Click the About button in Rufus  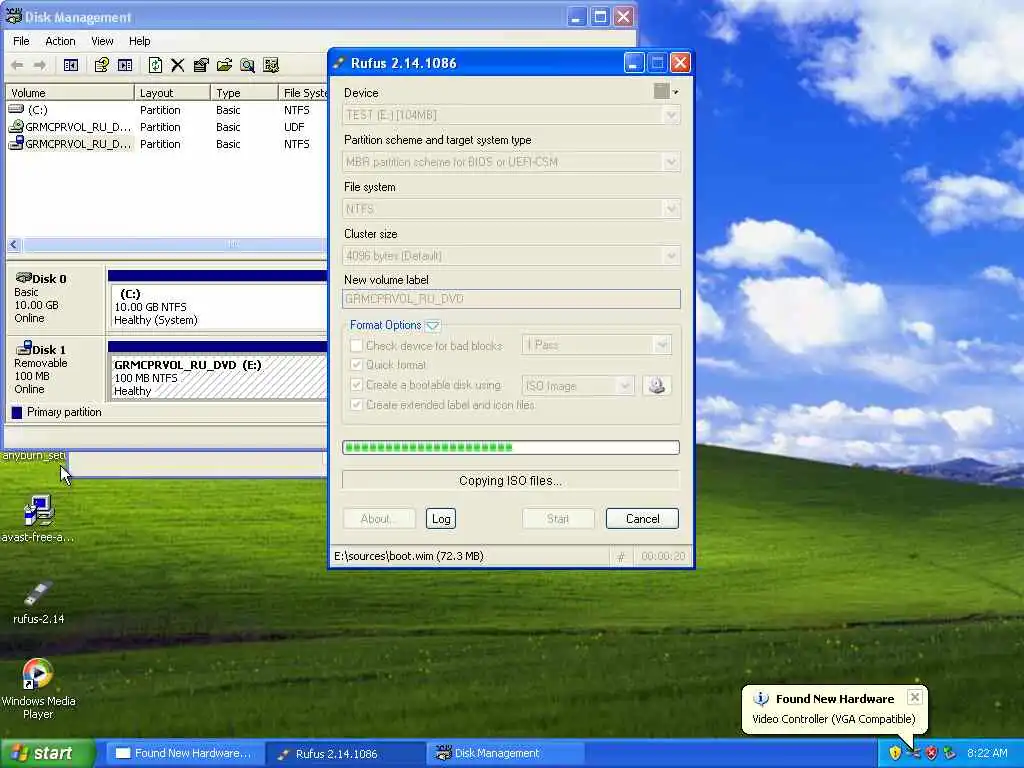pos(379,519)
